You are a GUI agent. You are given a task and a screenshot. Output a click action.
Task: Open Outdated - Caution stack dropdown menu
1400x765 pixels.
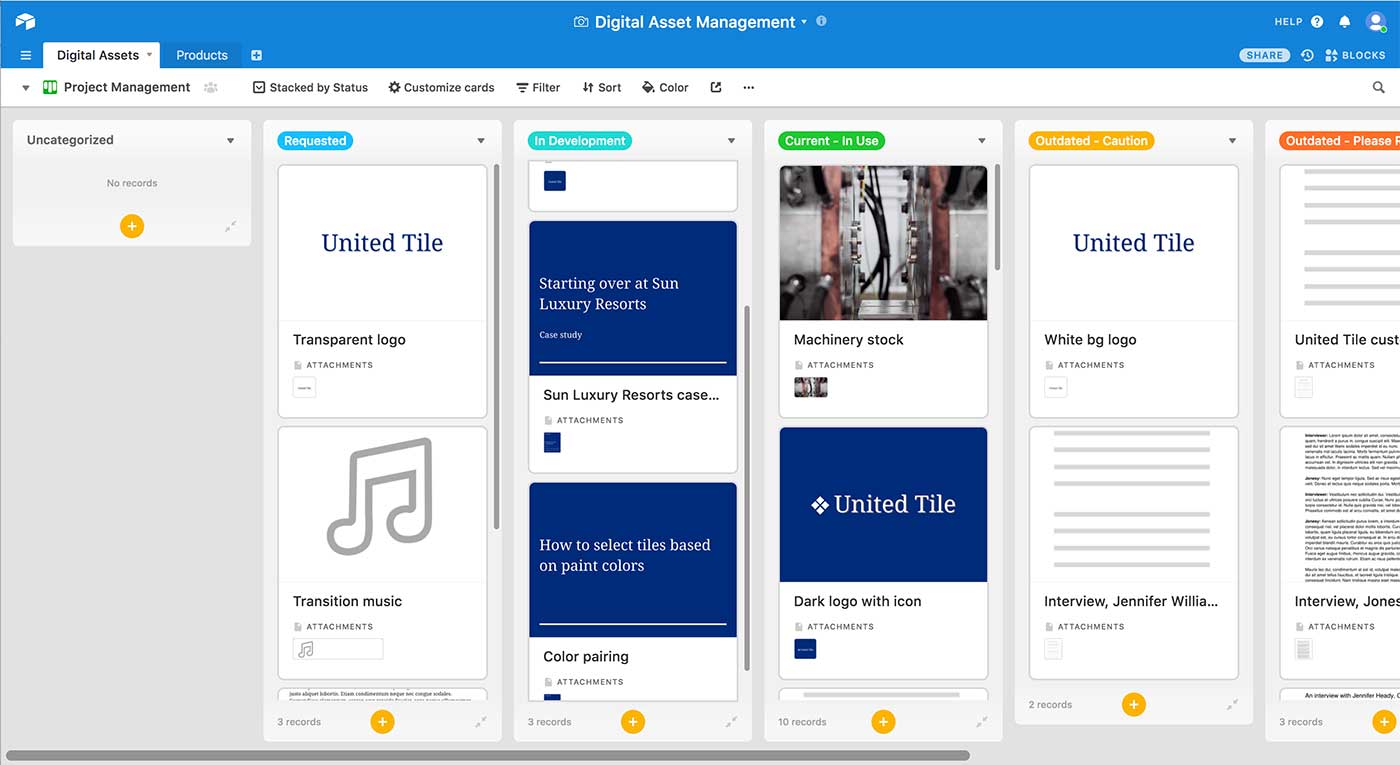point(1232,141)
